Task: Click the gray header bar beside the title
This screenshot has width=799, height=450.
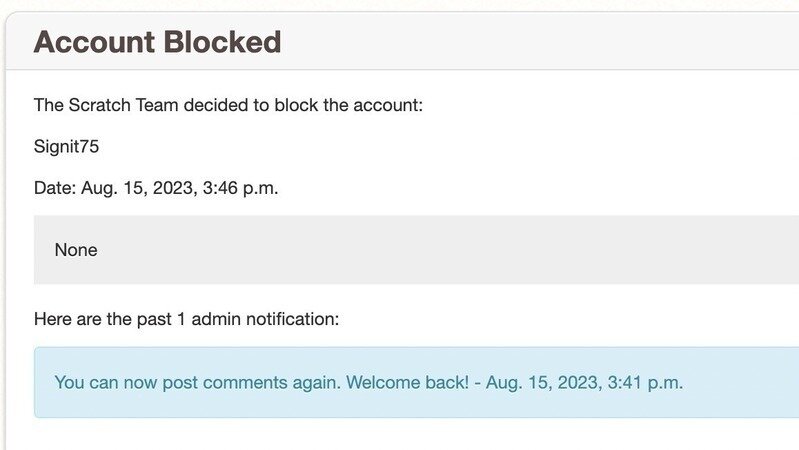Action: (550, 42)
